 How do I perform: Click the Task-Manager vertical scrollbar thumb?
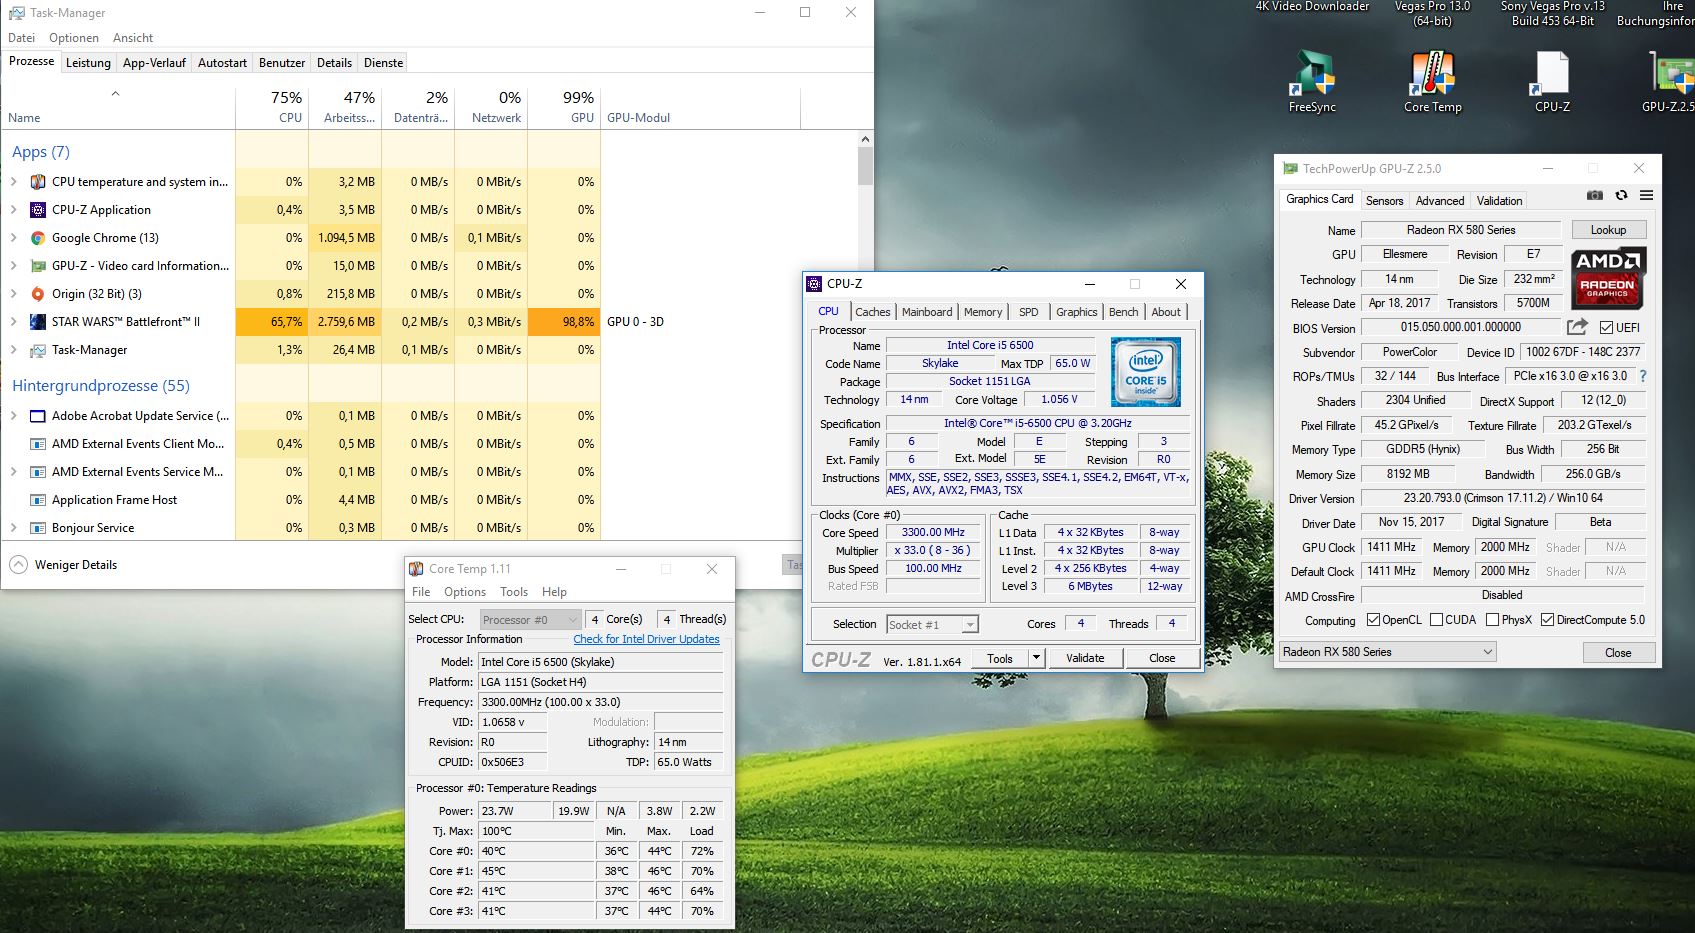(x=865, y=167)
